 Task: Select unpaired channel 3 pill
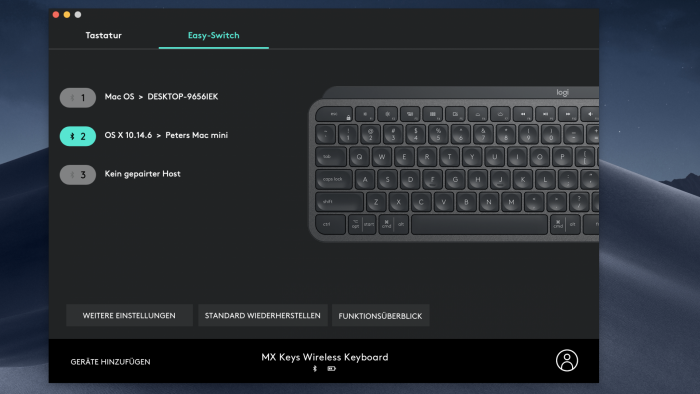[78, 175]
